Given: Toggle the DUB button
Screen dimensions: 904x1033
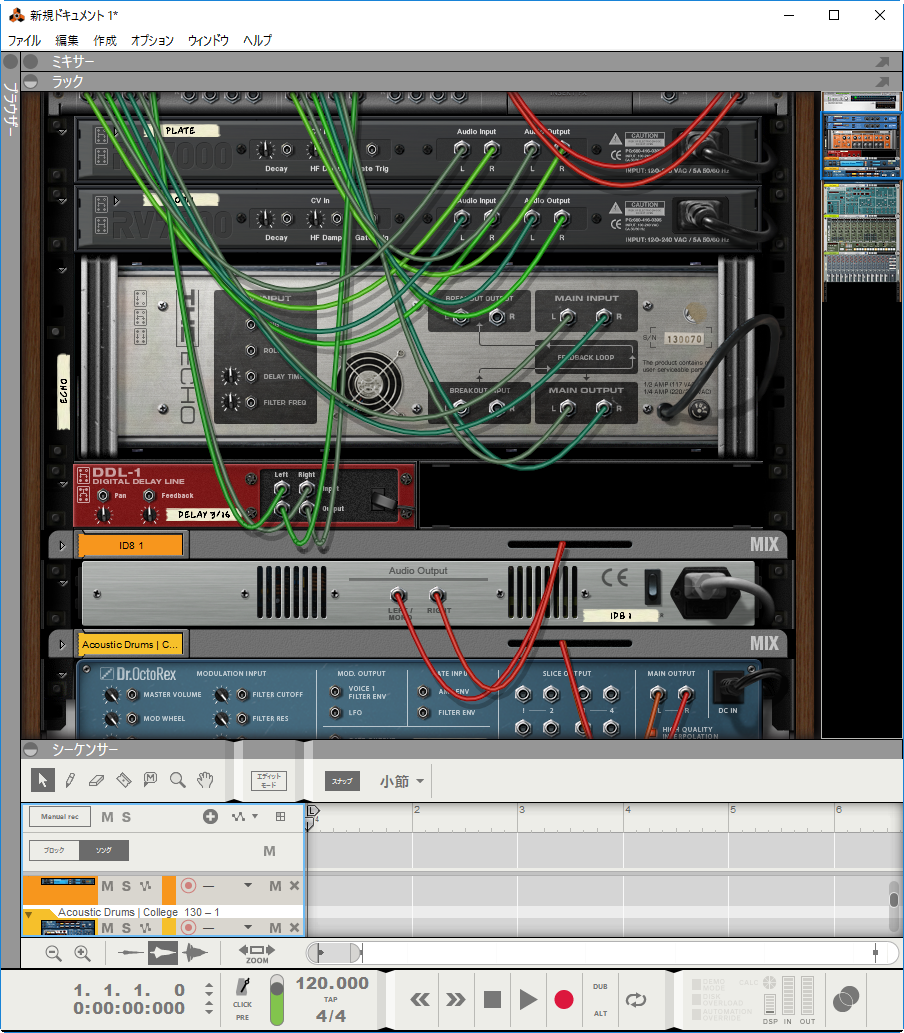Looking at the screenshot, I should point(600,986).
